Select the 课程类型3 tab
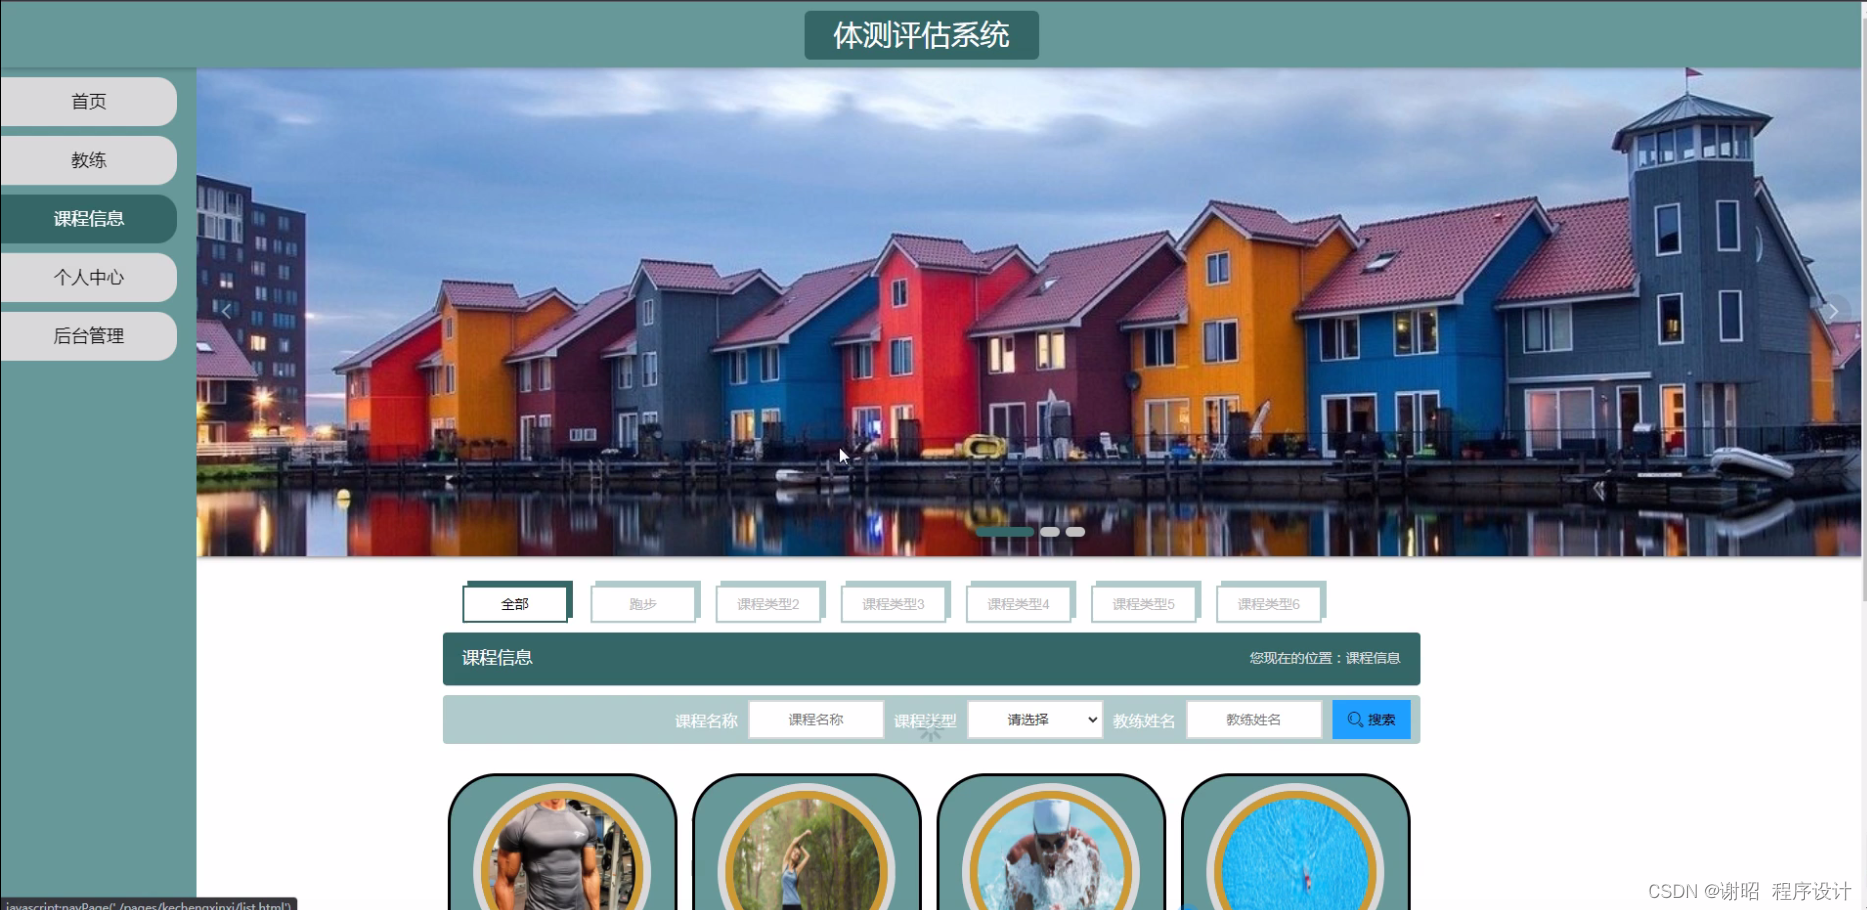The width and height of the screenshot is (1867, 910). (x=894, y=603)
